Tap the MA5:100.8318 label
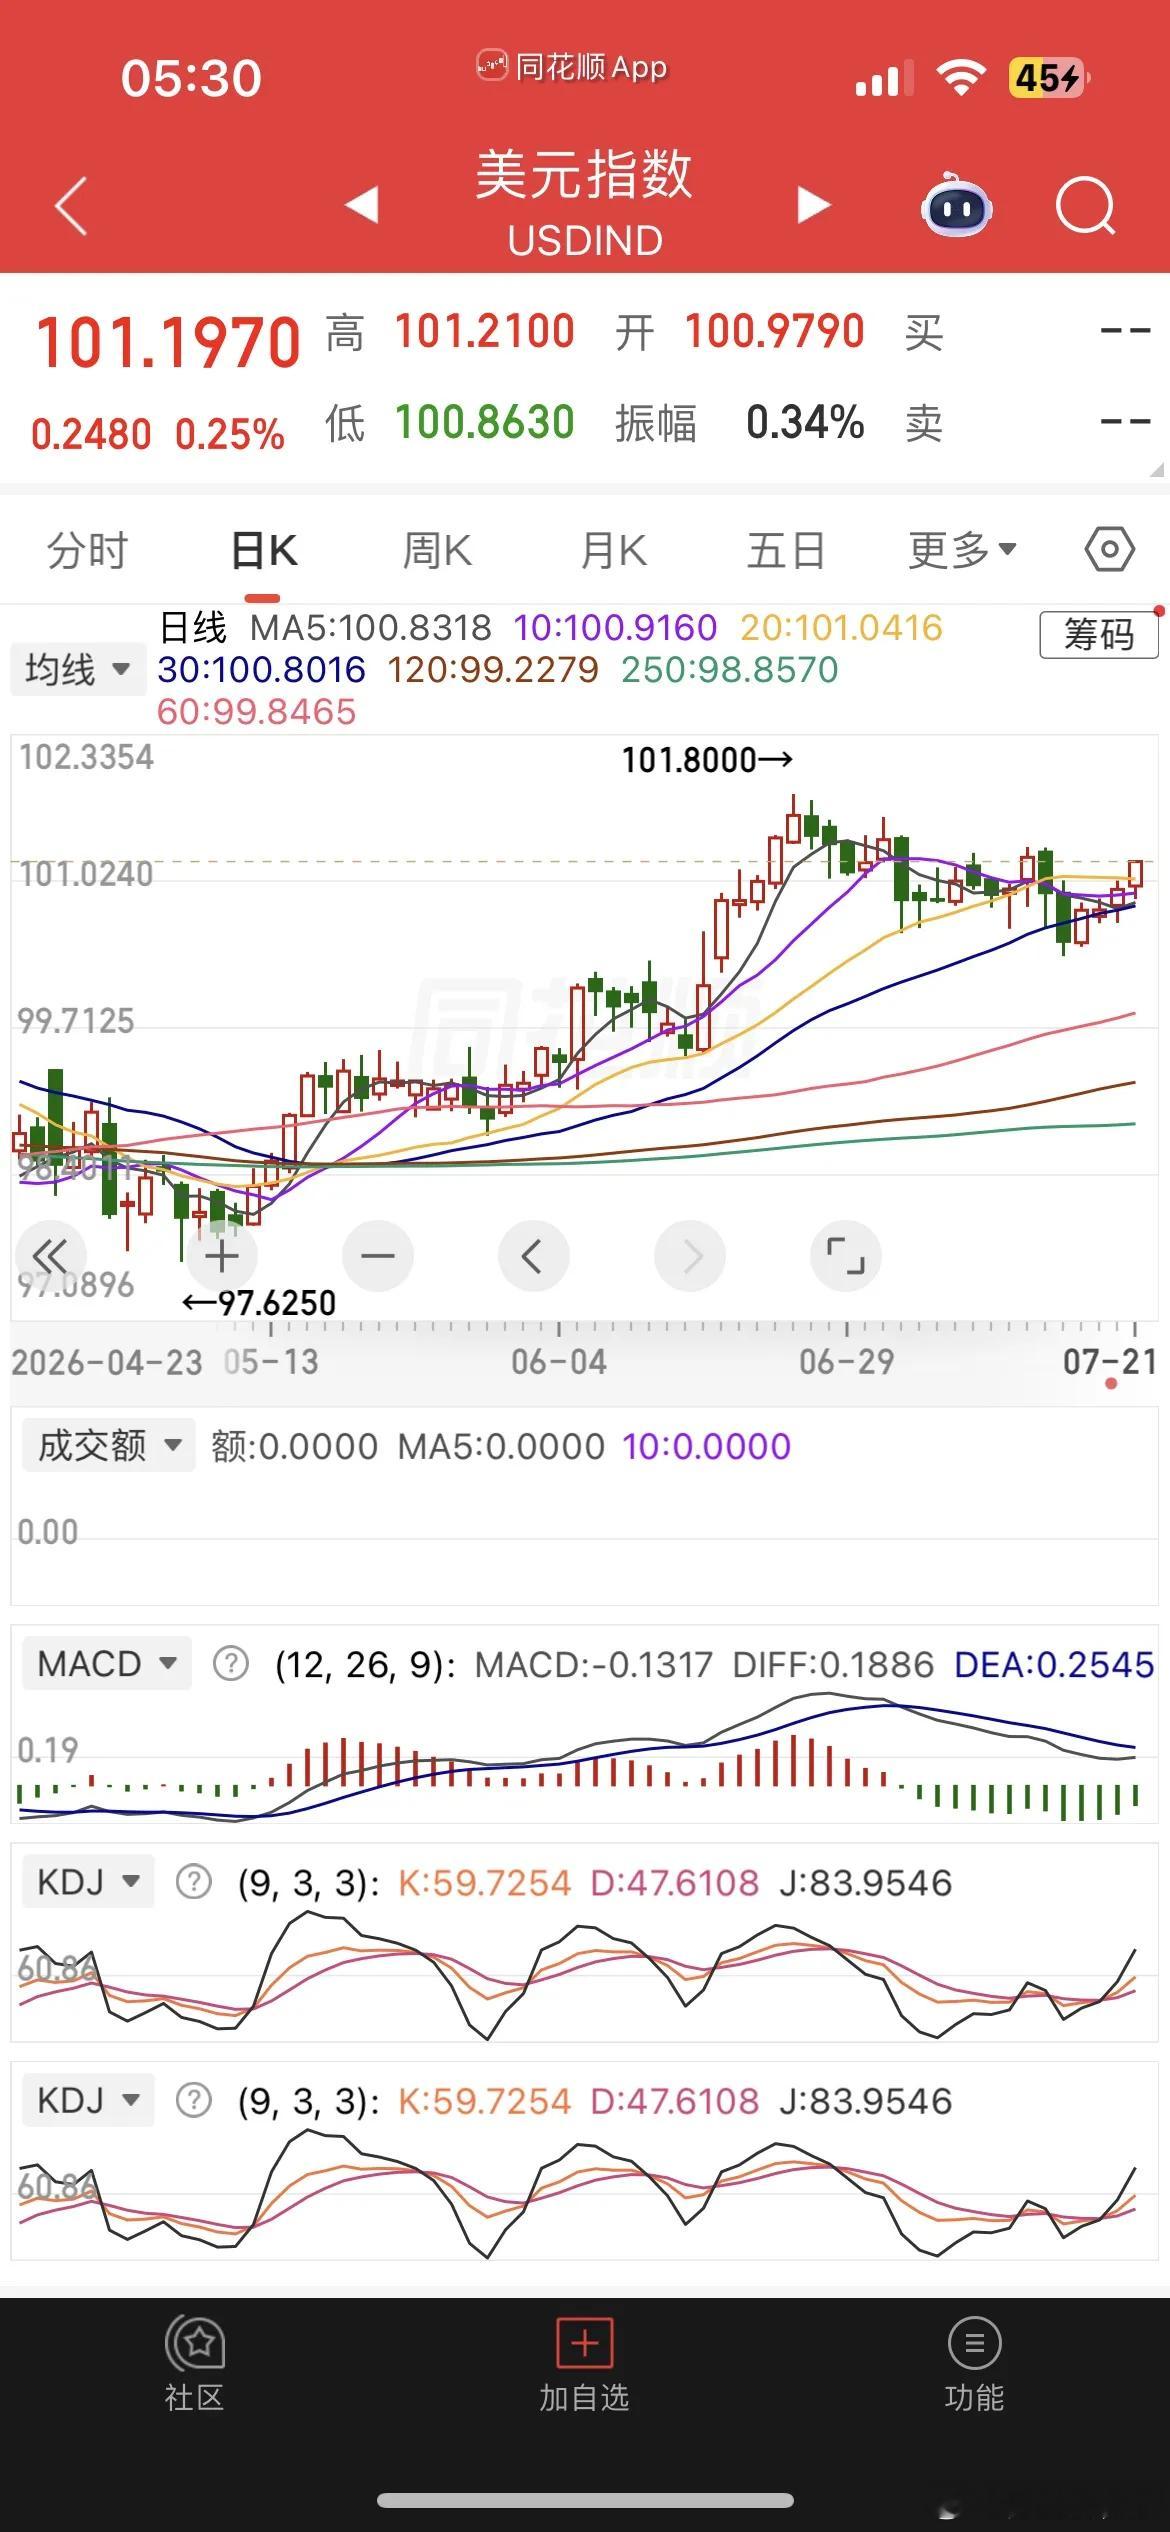 click(370, 628)
